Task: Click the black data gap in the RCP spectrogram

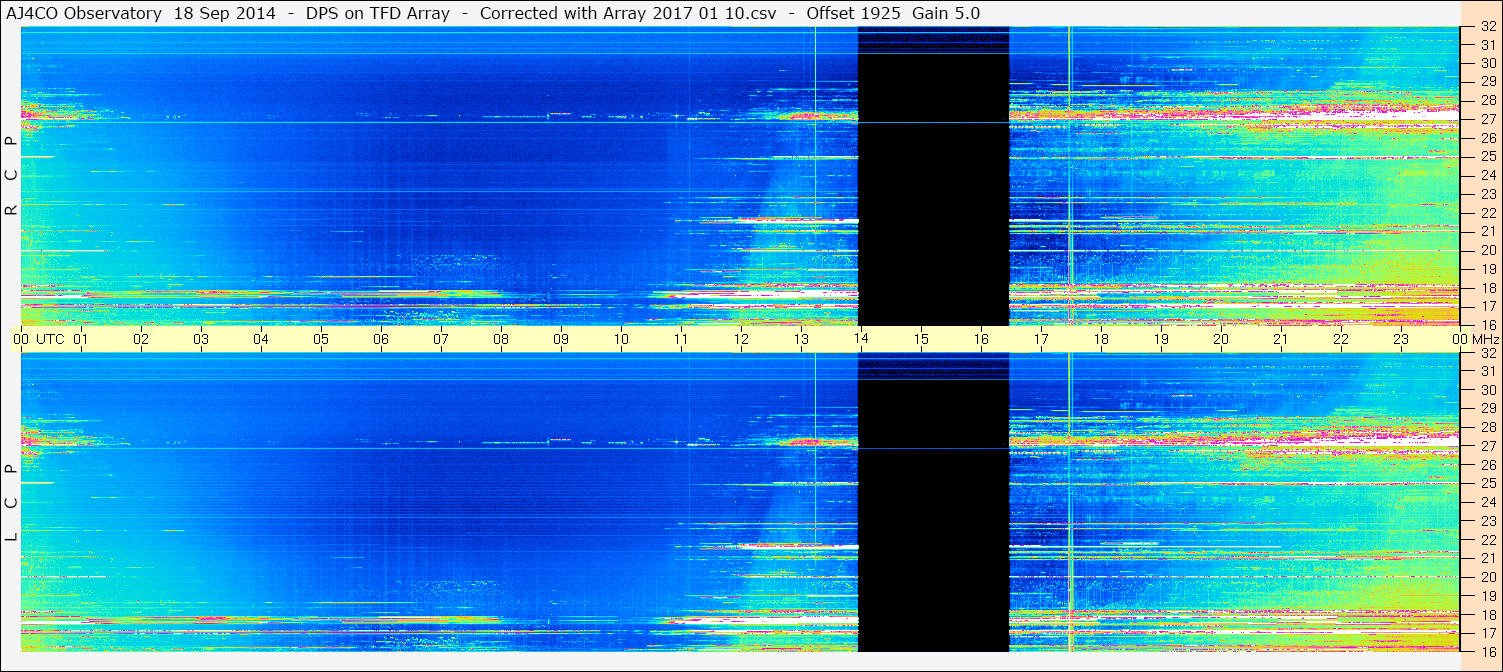Action: 933,190
